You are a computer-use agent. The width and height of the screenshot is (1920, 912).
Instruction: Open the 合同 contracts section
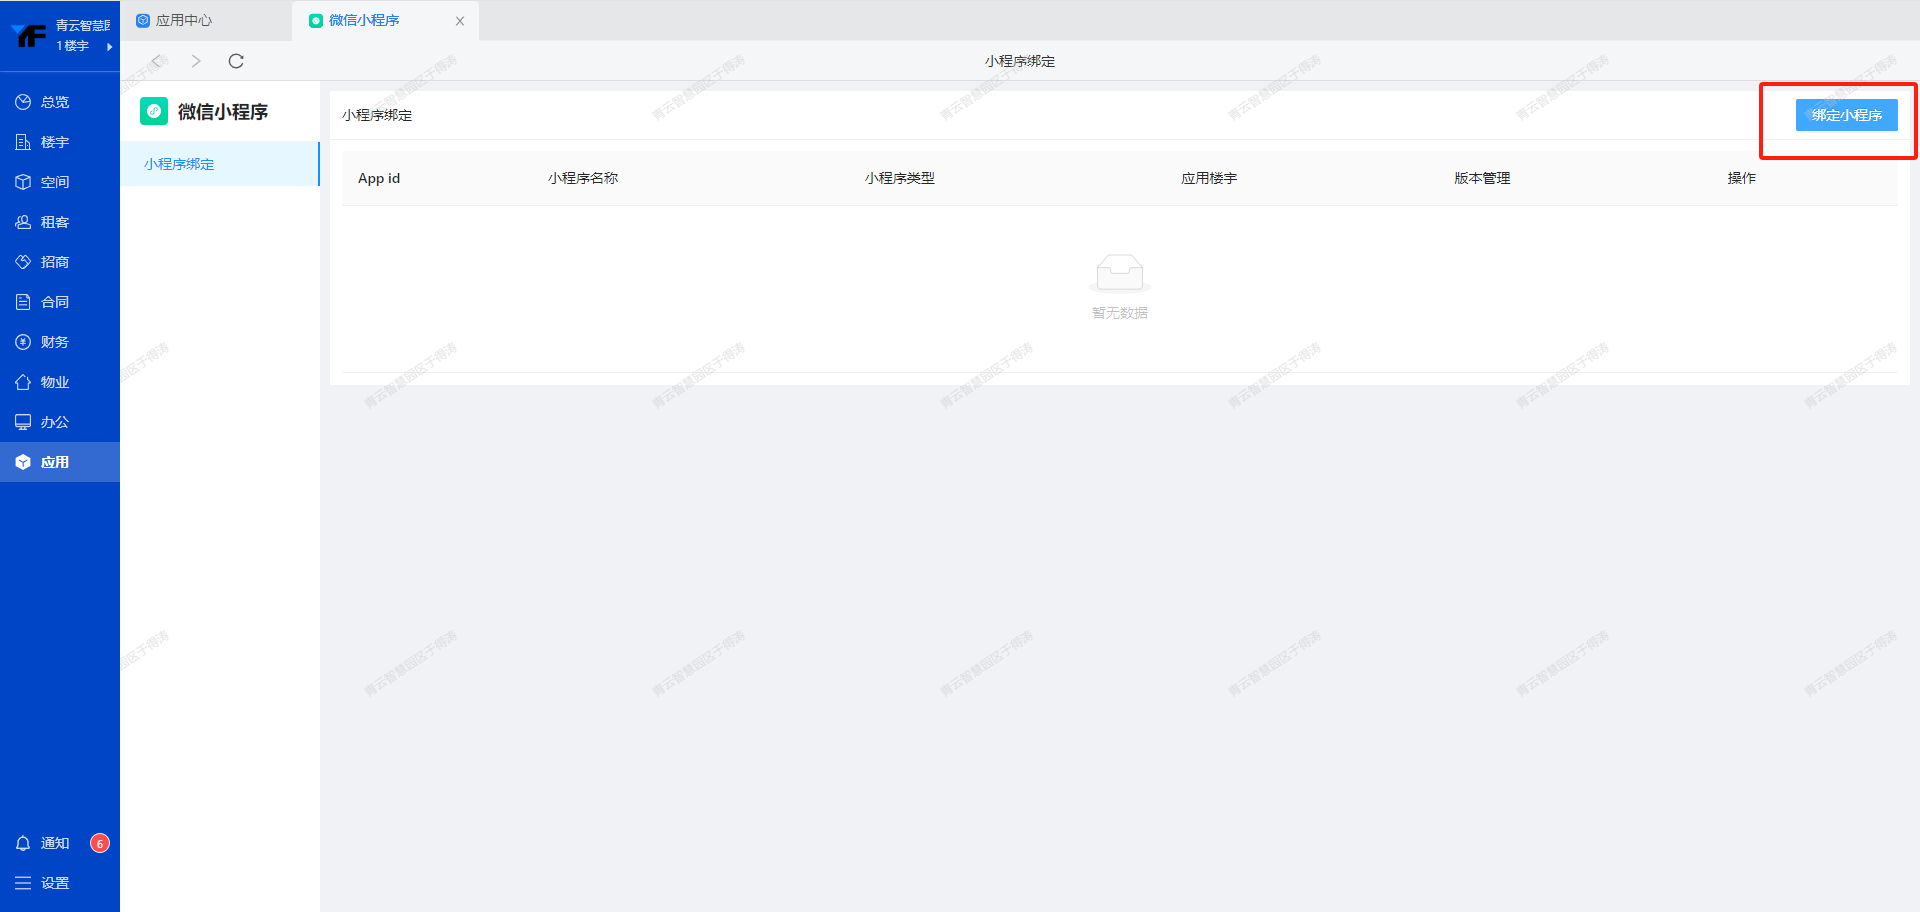[54, 302]
